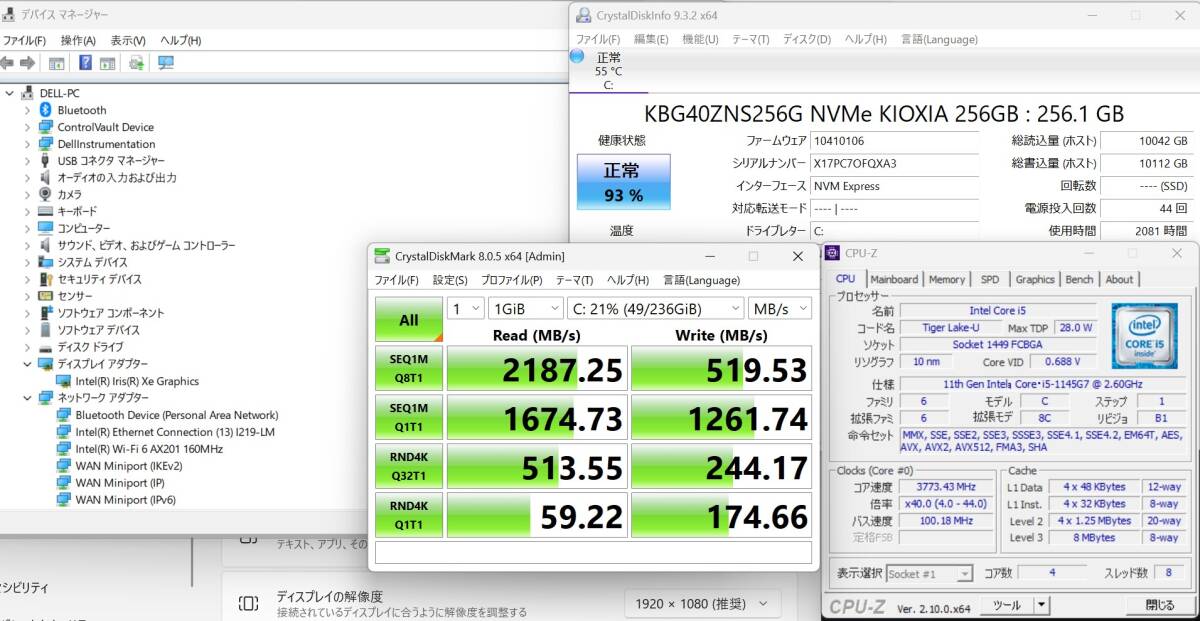This screenshot has width=1200, height=621.
Task: Click the システム デバイス icon
Action: click(45, 263)
